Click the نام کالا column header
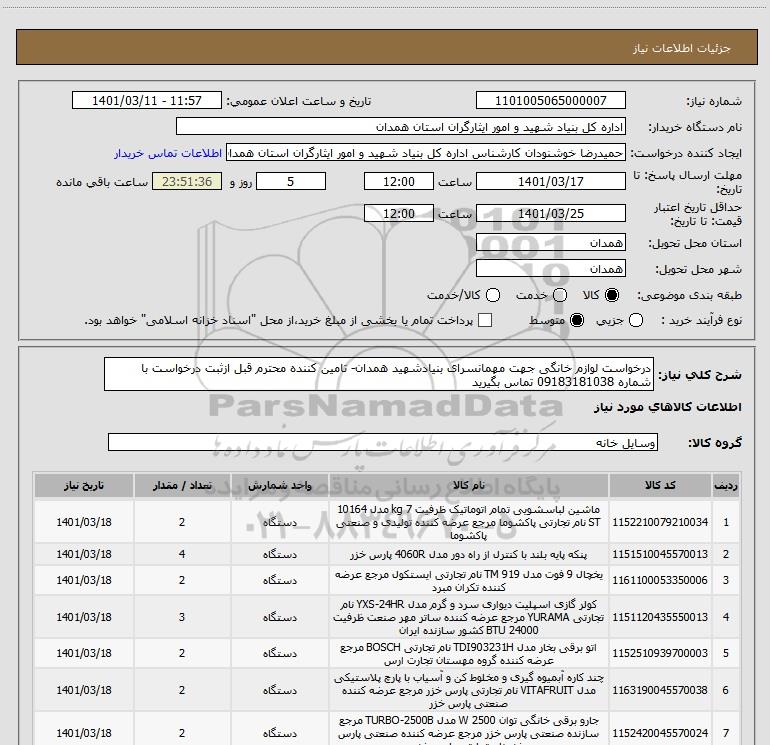Image resolution: width=770 pixels, height=745 pixels. point(468,486)
